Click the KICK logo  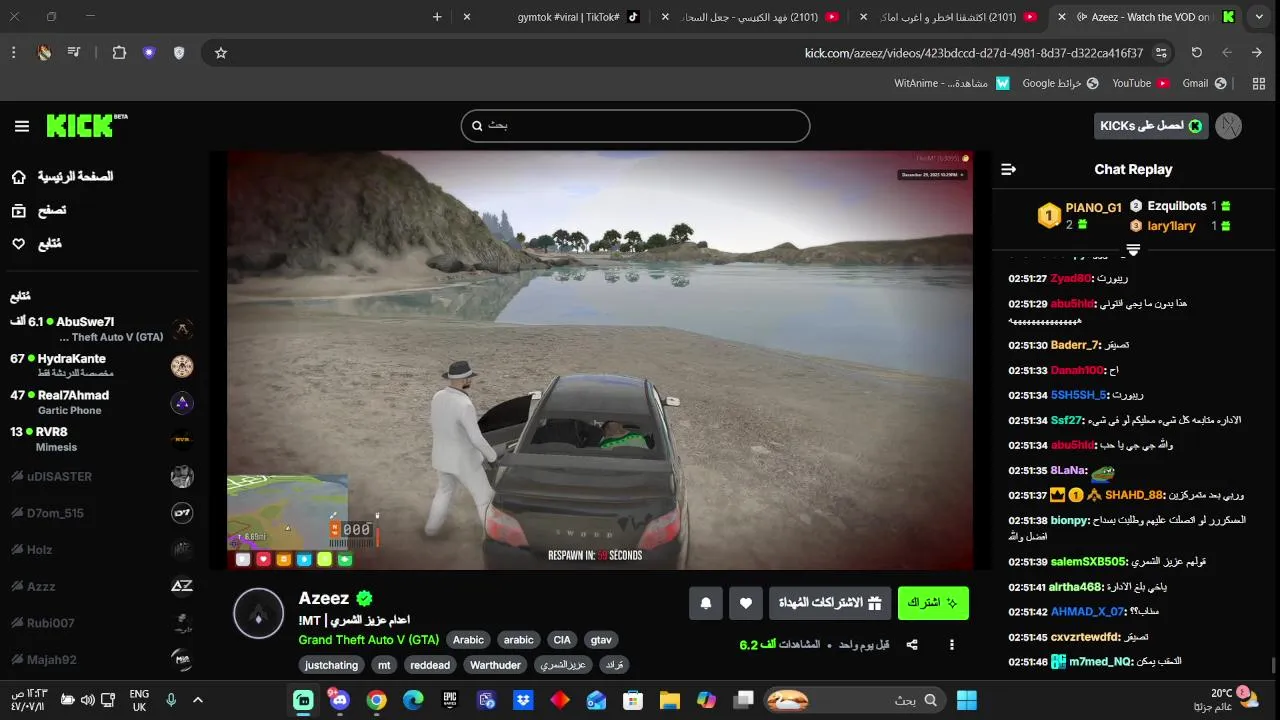pyautogui.click(x=86, y=125)
